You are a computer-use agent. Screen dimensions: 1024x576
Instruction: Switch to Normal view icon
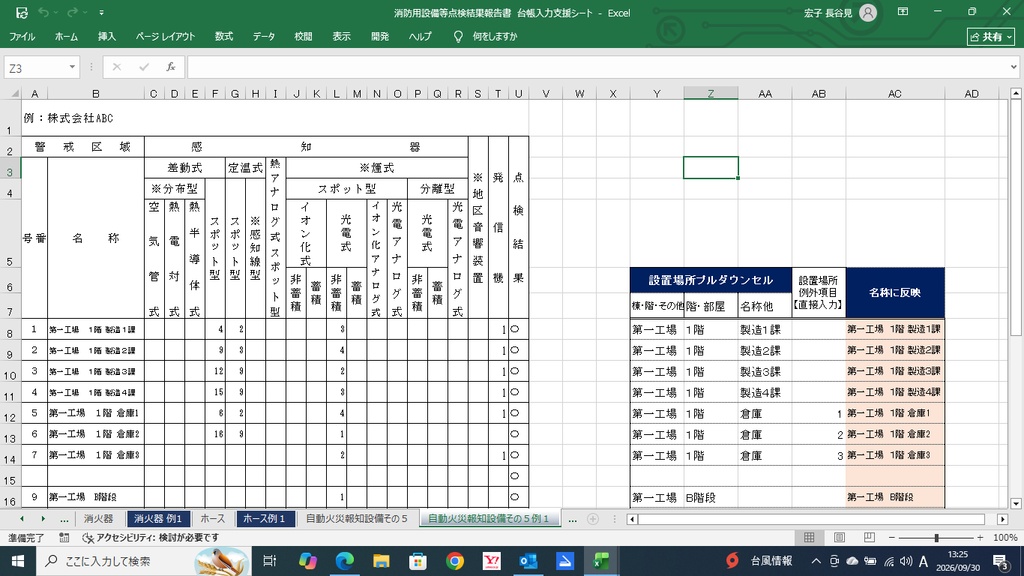809,537
